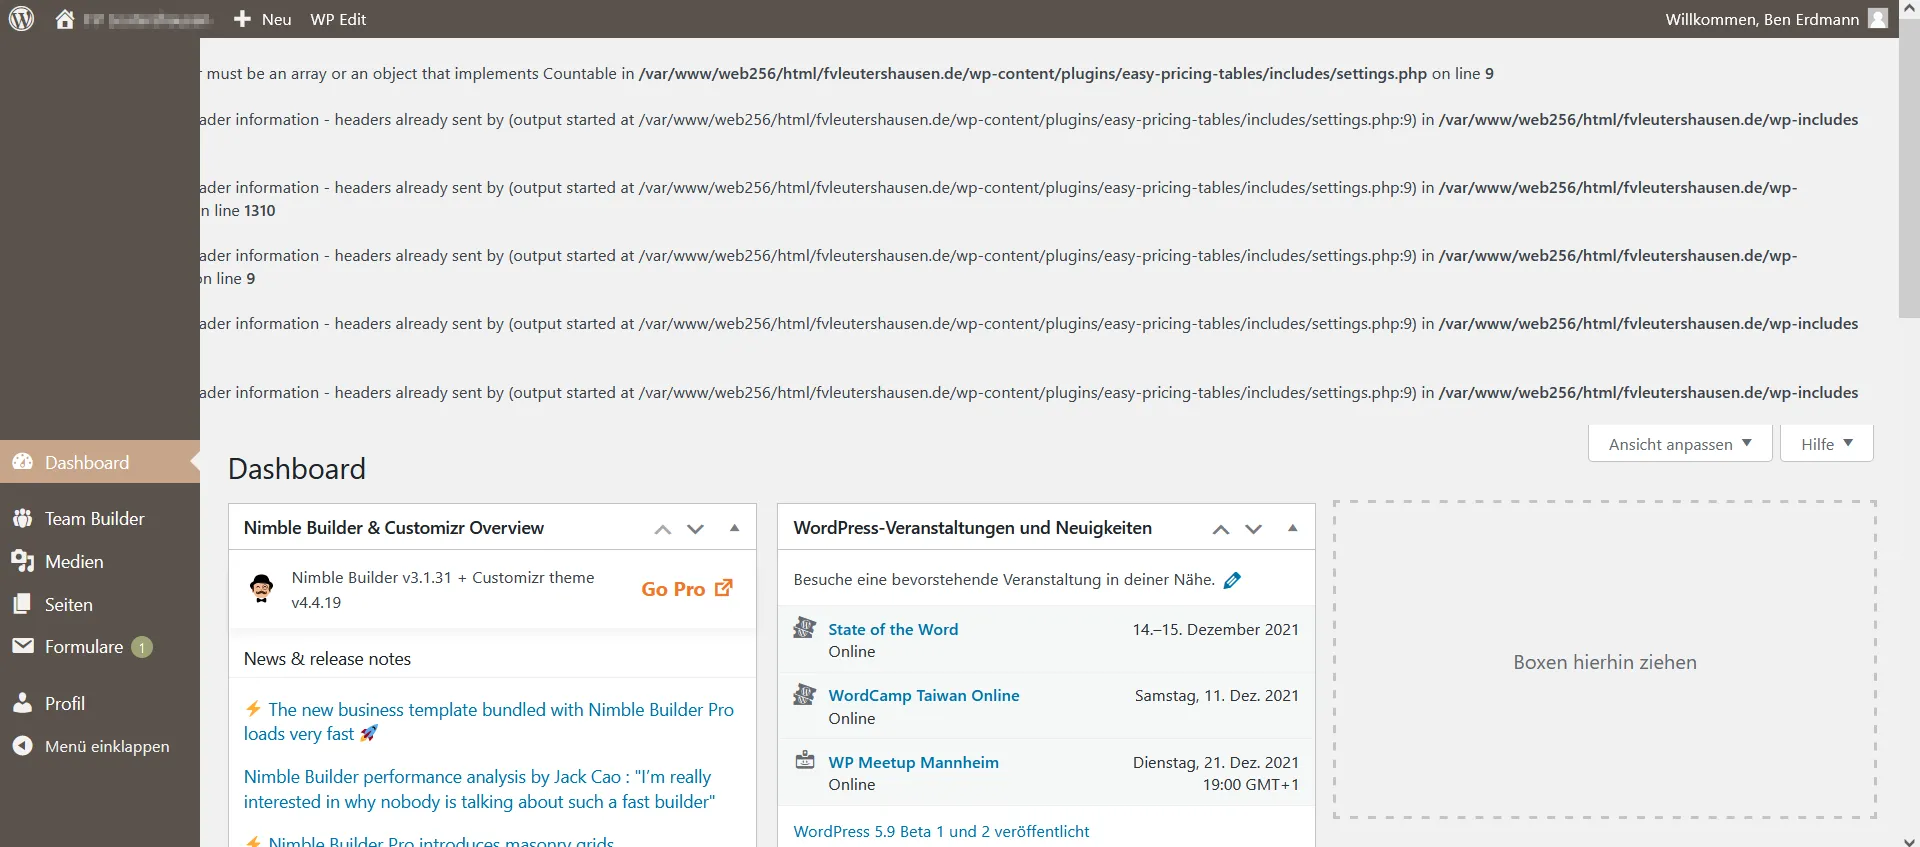Click the user avatar next to Ben Erdmann
Viewport: 1920px width, 847px height.
(x=1878, y=19)
